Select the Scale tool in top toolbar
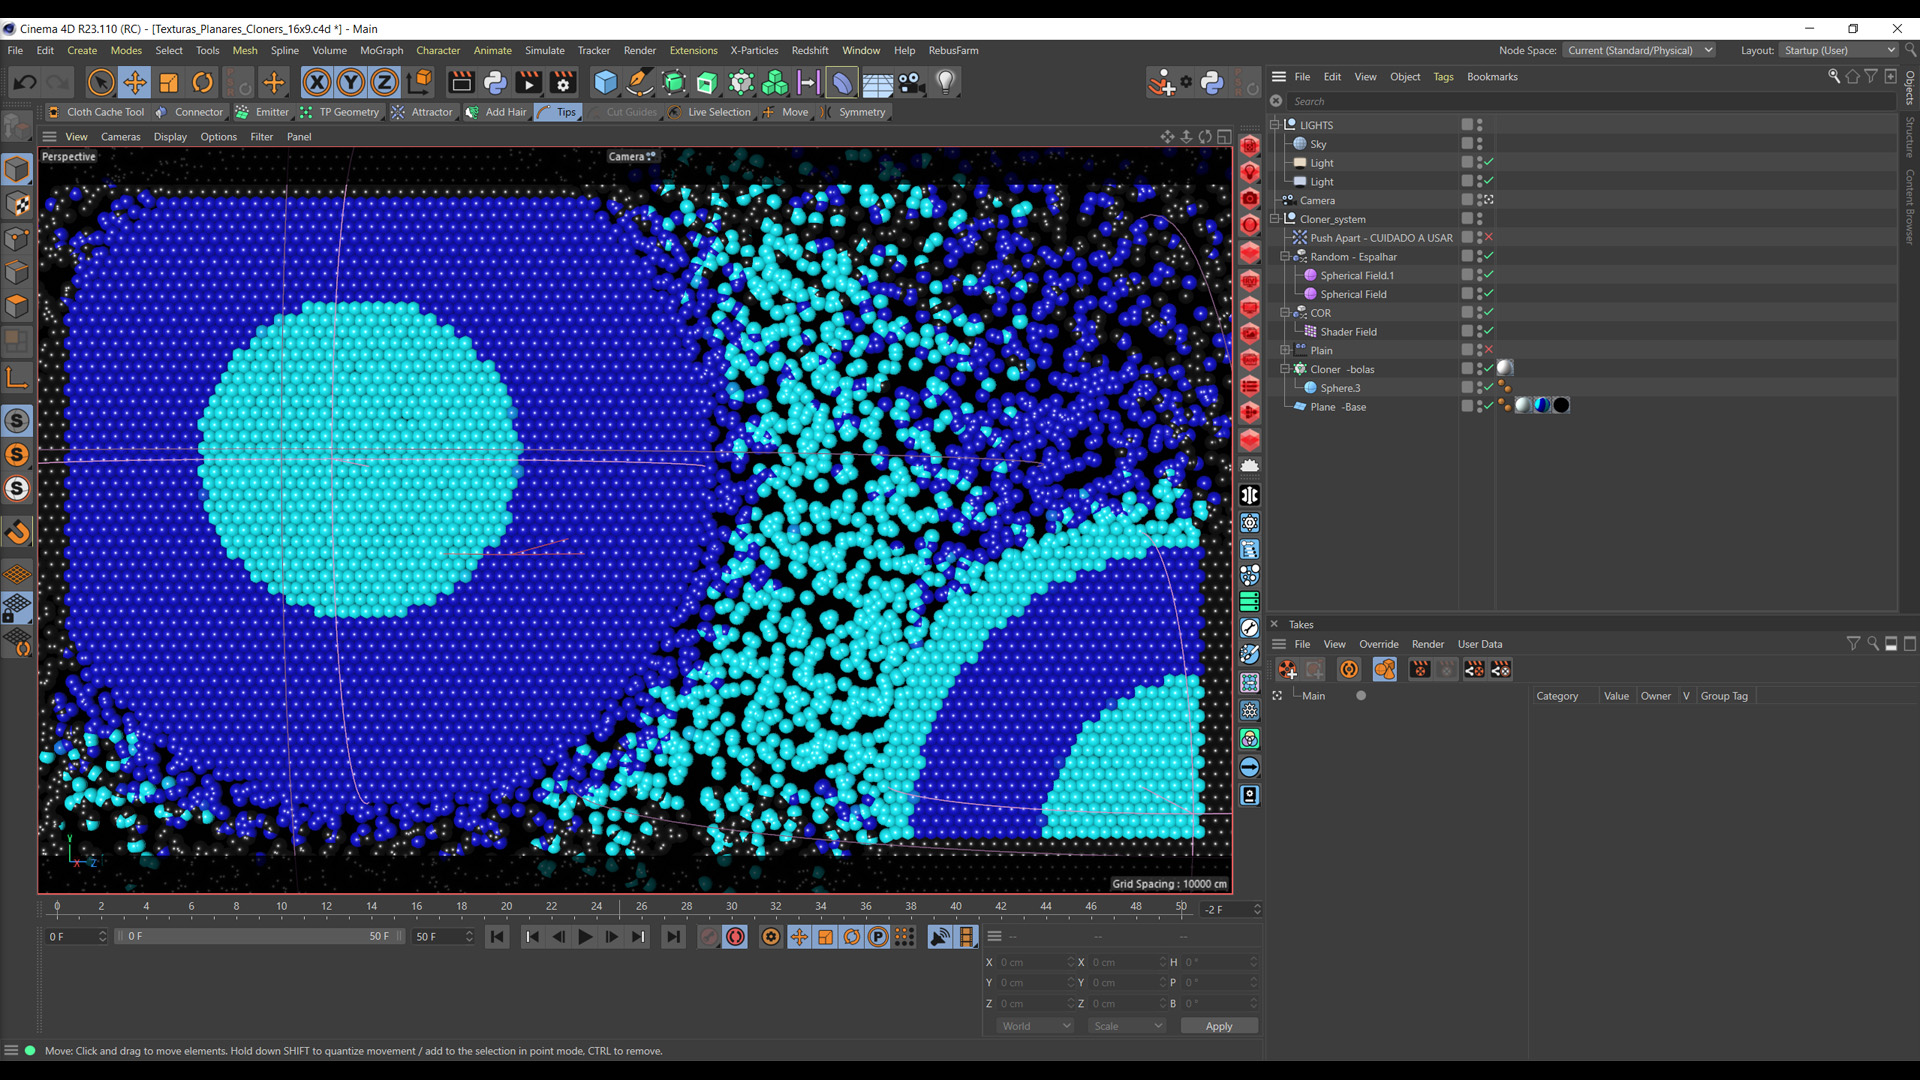This screenshot has width=1920, height=1080. 168,83
